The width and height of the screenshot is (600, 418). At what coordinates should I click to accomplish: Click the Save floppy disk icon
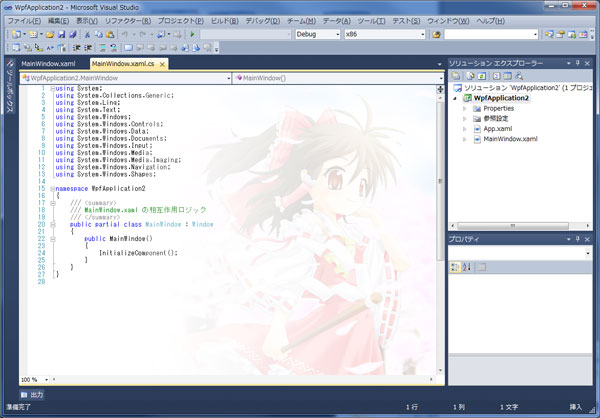61,34
